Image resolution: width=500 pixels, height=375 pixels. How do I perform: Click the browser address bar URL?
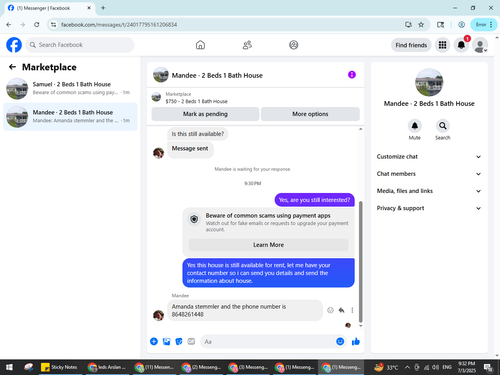tap(119, 25)
